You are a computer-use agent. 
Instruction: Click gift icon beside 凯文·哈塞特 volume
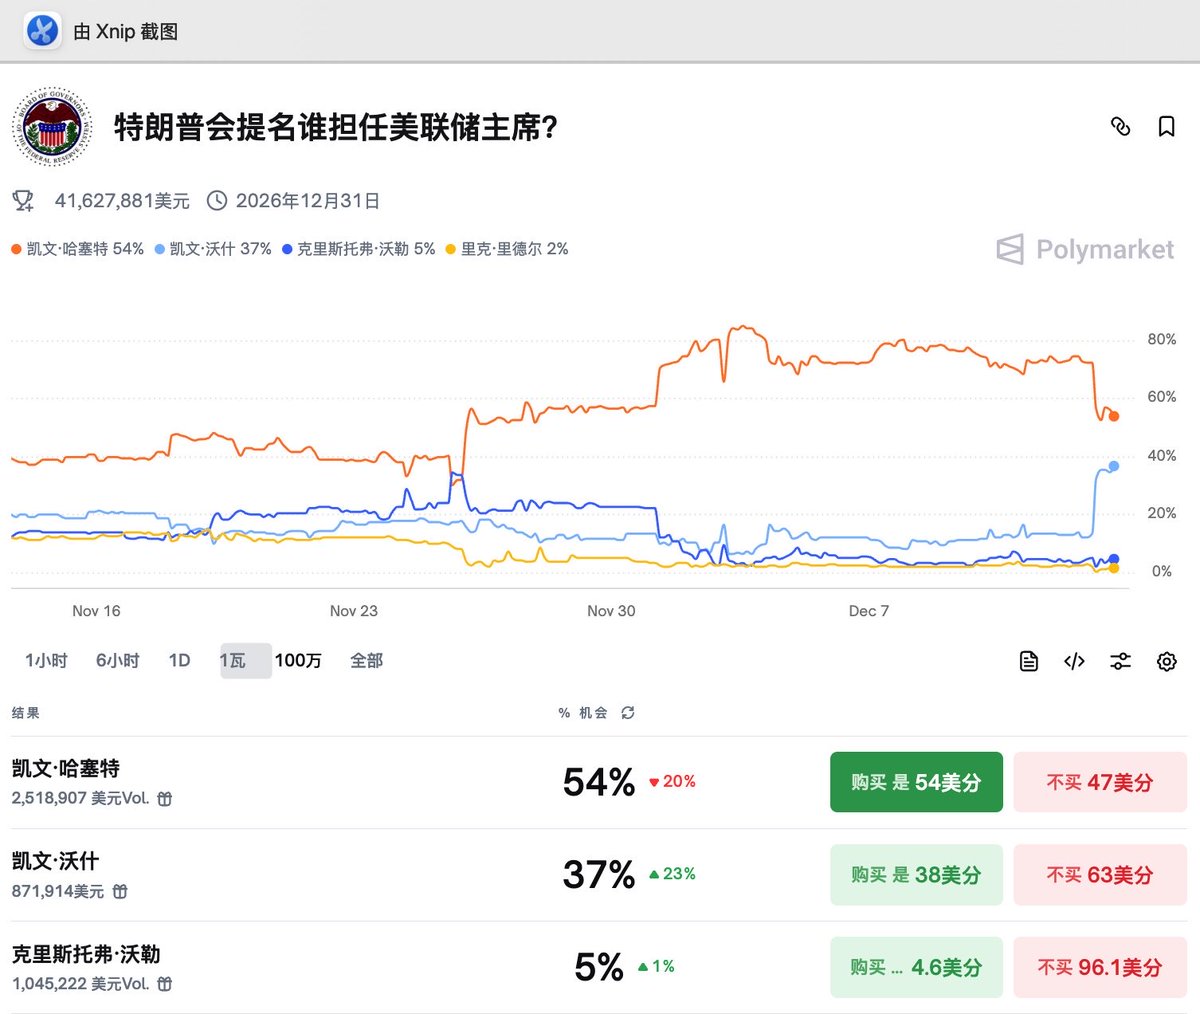[x=165, y=799]
